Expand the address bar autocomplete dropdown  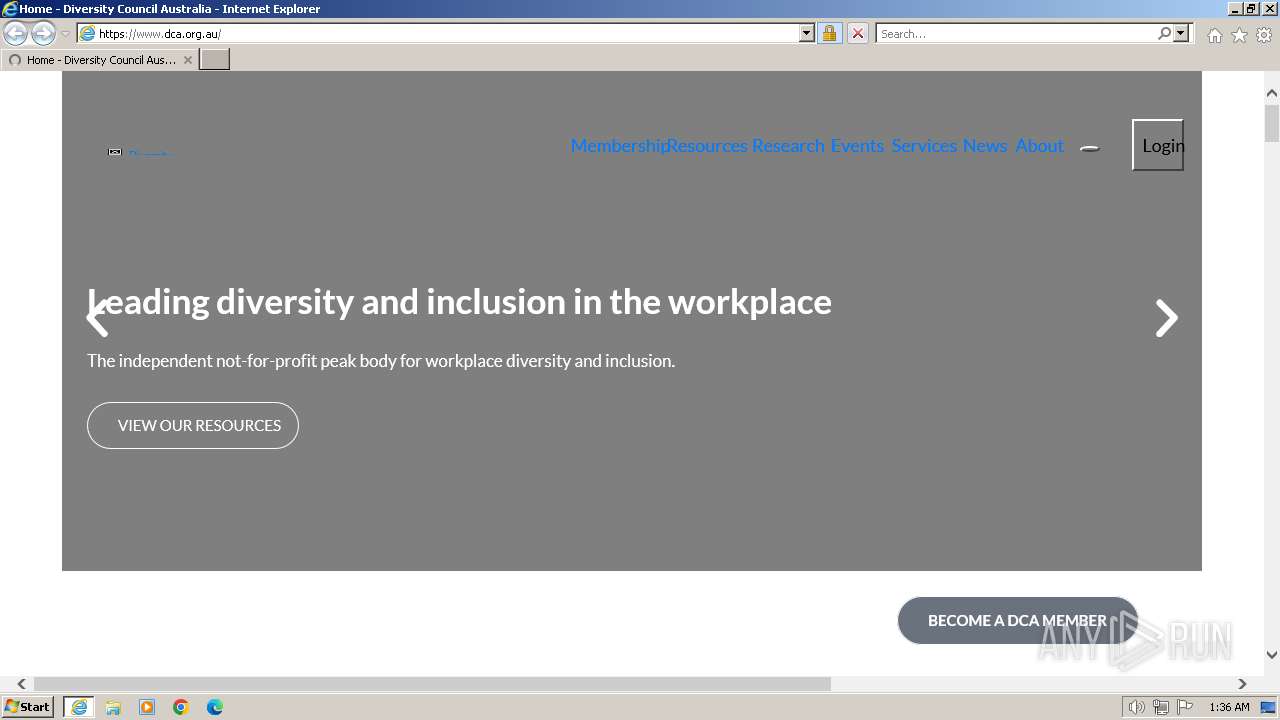[x=807, y=33]
